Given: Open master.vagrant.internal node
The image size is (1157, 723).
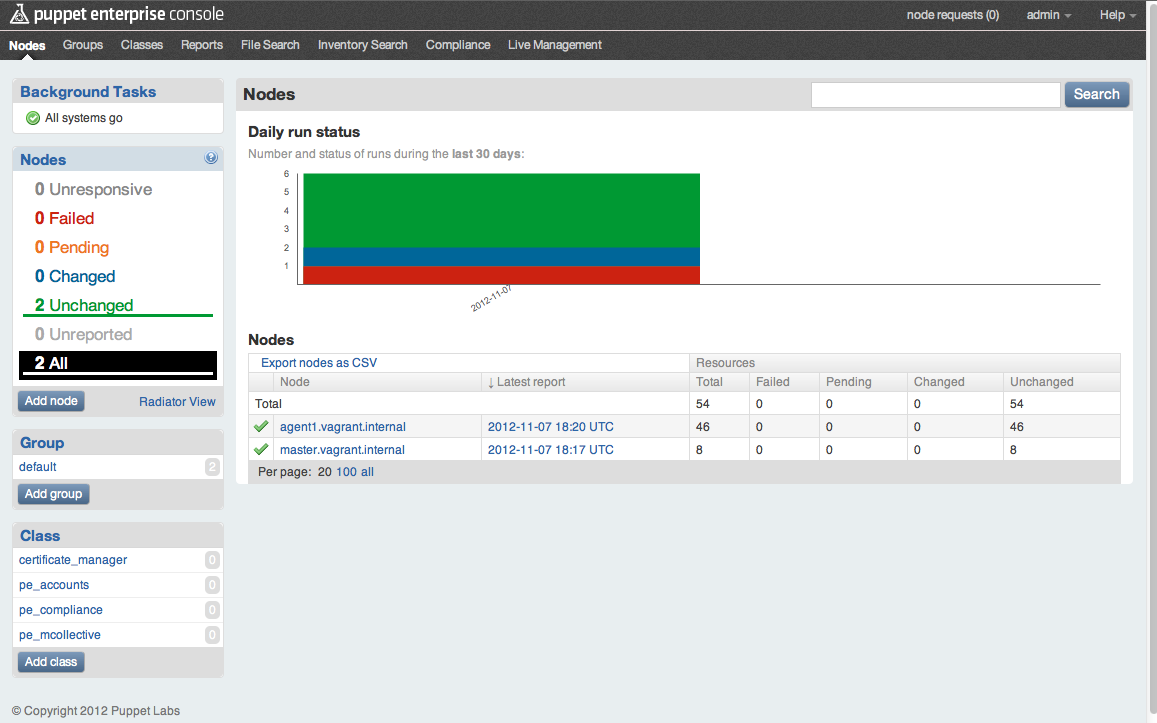Looking at the screenshot, I should pos(342,449).
